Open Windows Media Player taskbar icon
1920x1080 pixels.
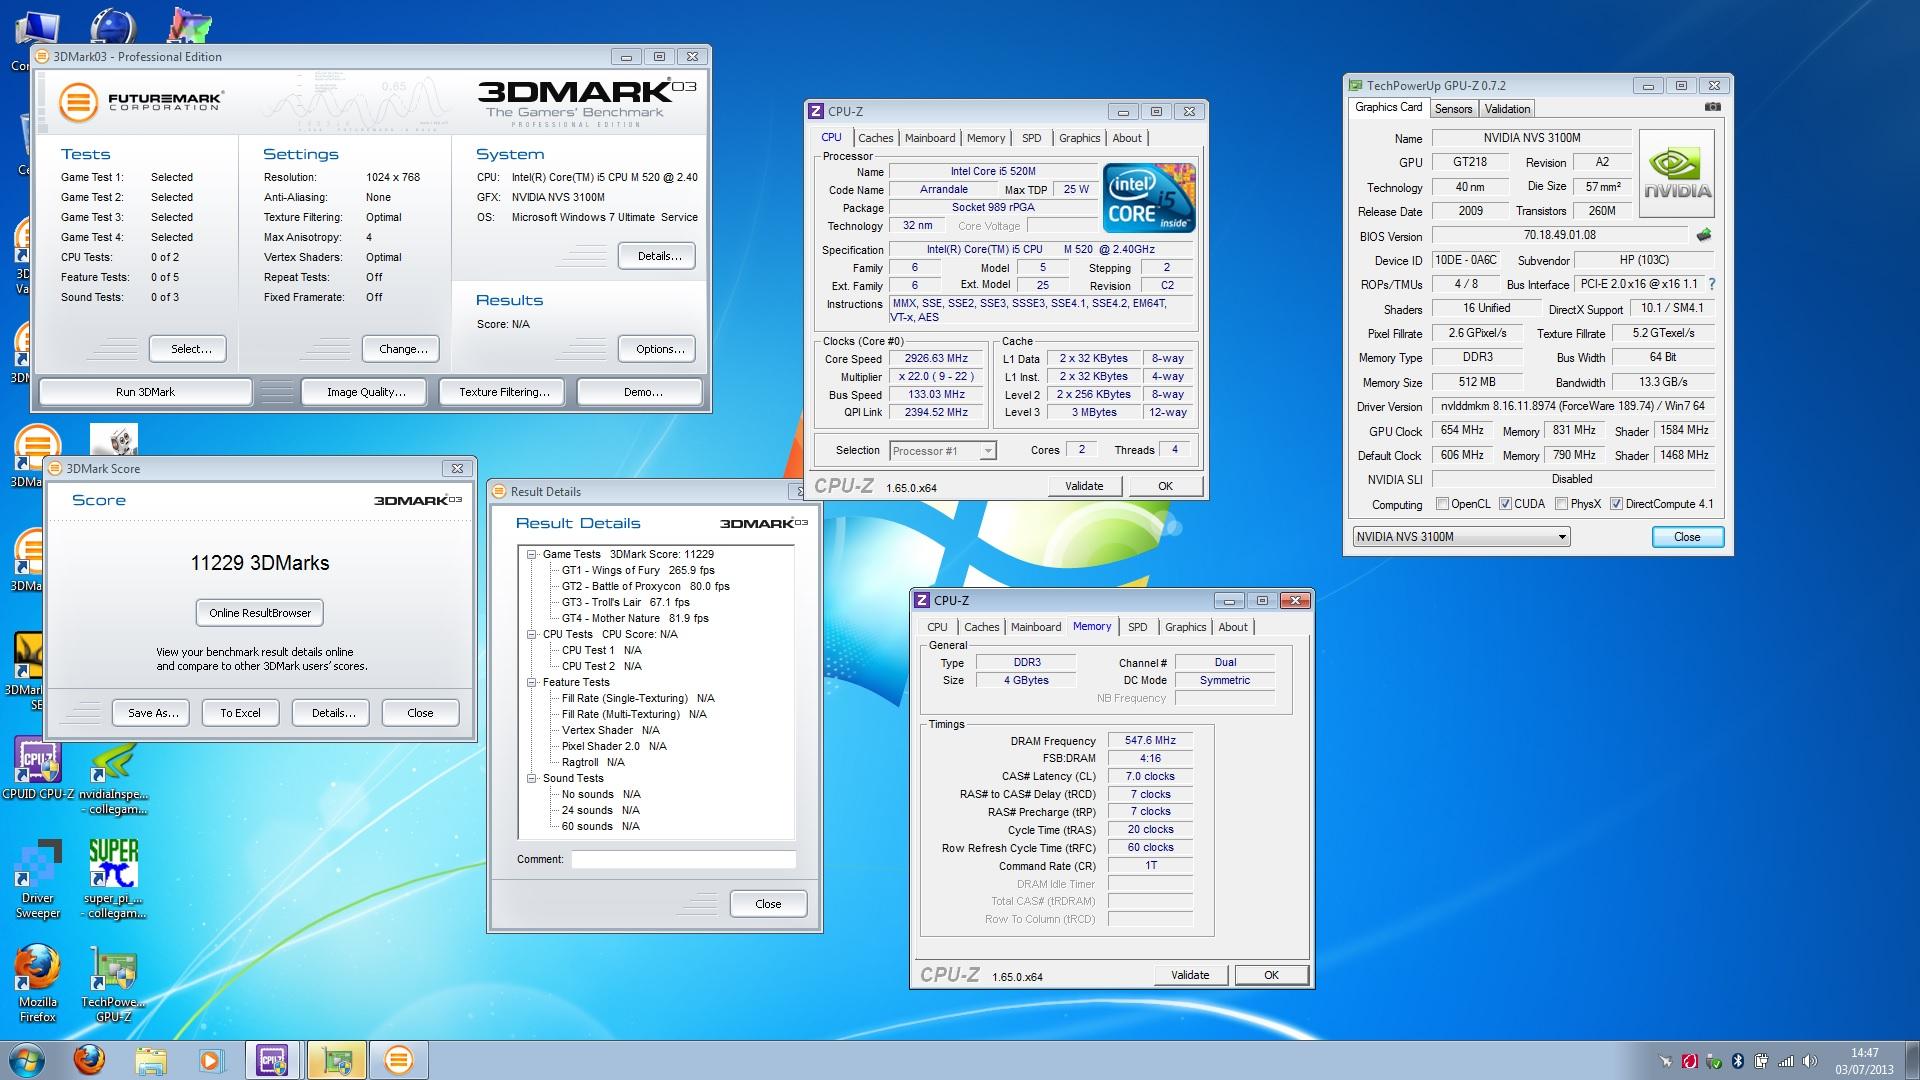[211, 1060]
